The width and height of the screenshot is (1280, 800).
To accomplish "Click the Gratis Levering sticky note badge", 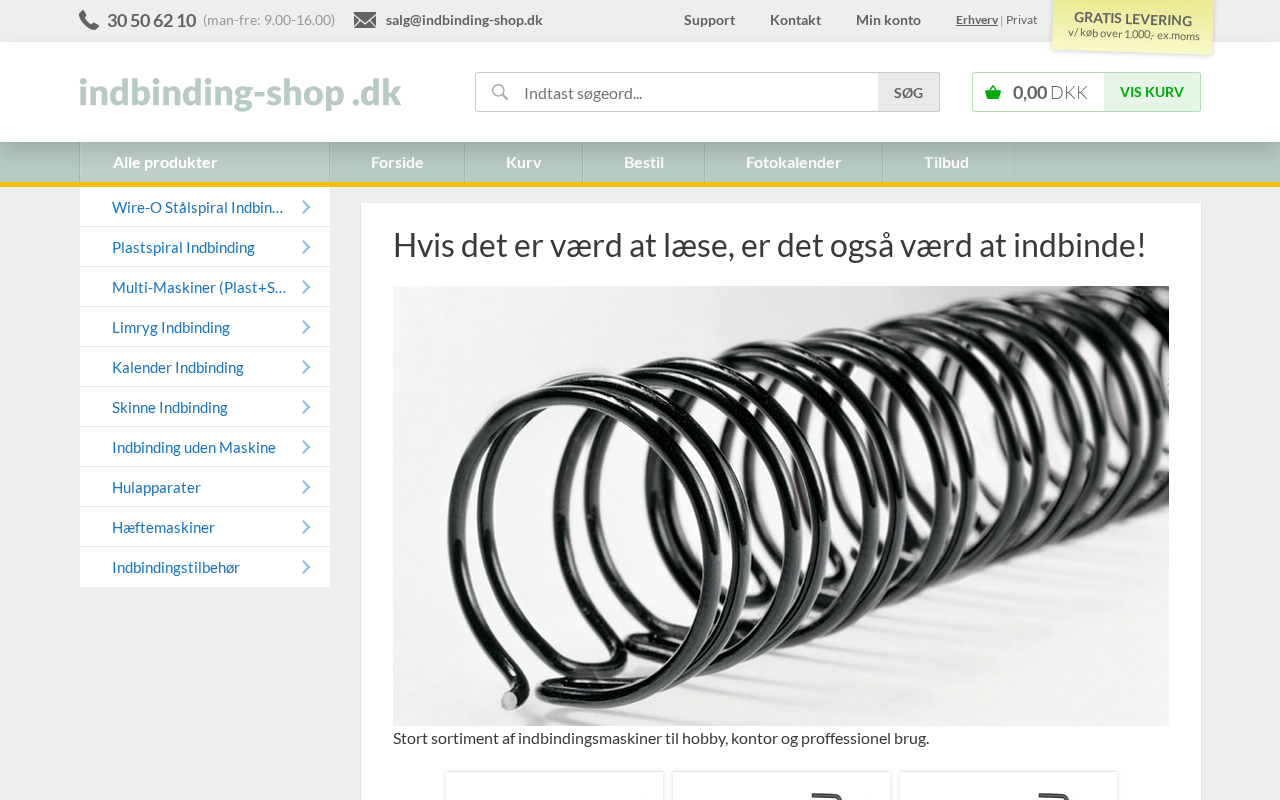I will pyautogui.click(x=1132, y=26).
